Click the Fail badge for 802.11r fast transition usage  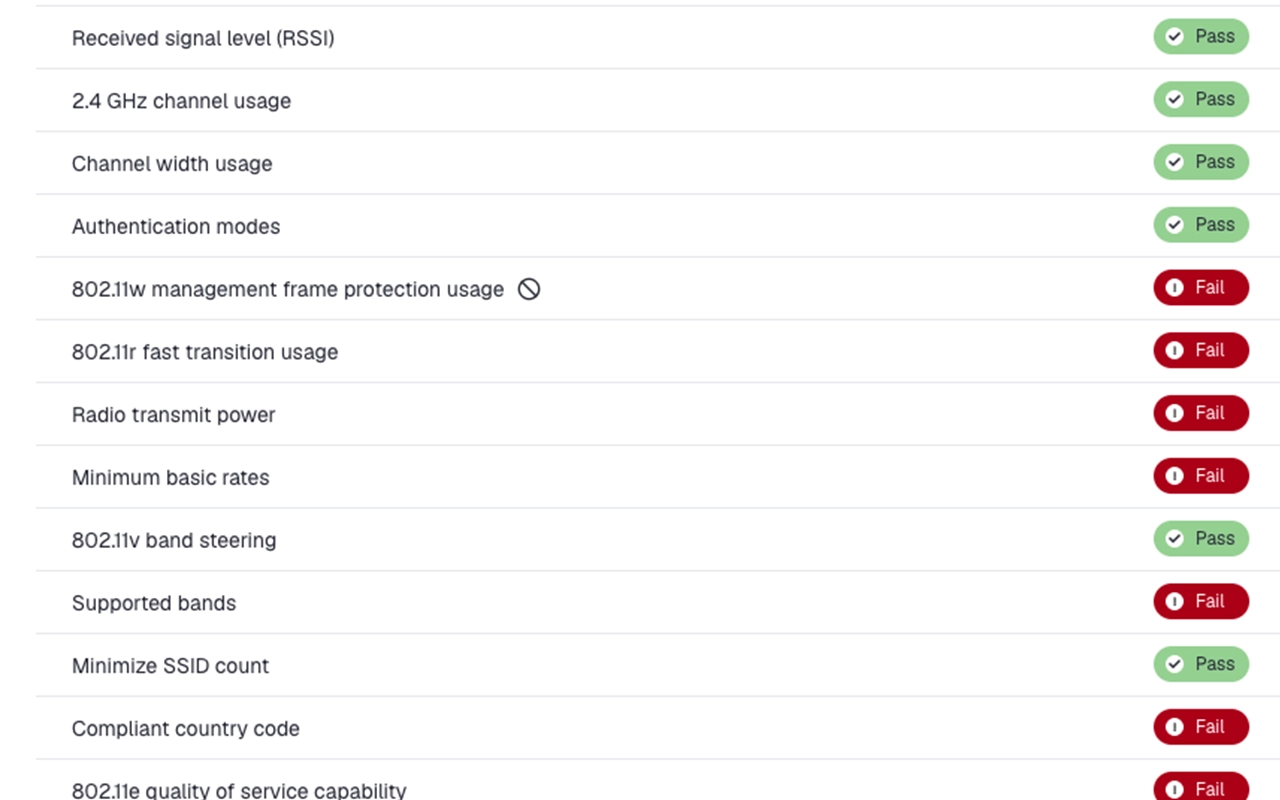coord(1201,350)
